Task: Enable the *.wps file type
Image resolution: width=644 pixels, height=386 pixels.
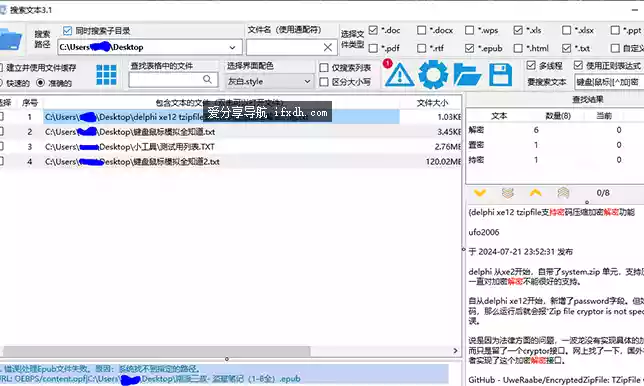Action: click(469, 30)
